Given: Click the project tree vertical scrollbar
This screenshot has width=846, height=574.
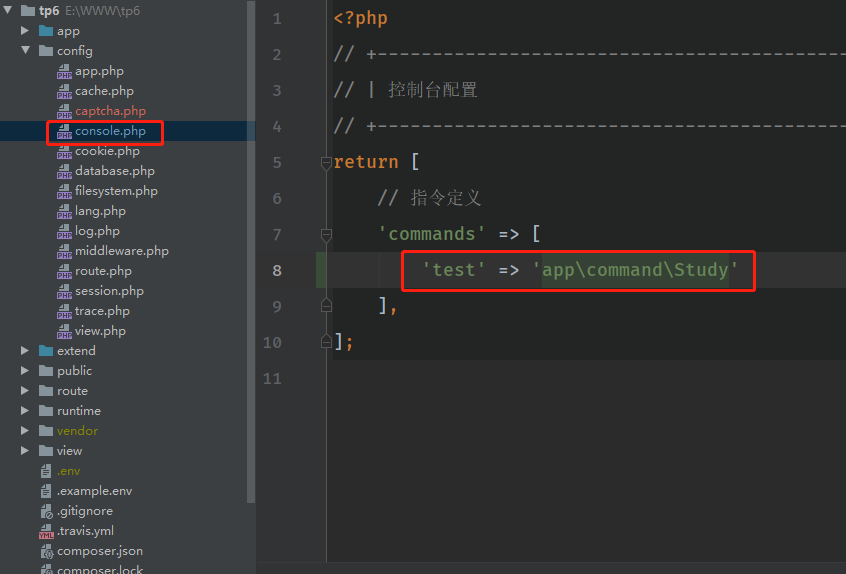Looking at the screenshot, I should pyautogui.click(x=251, y=251).
